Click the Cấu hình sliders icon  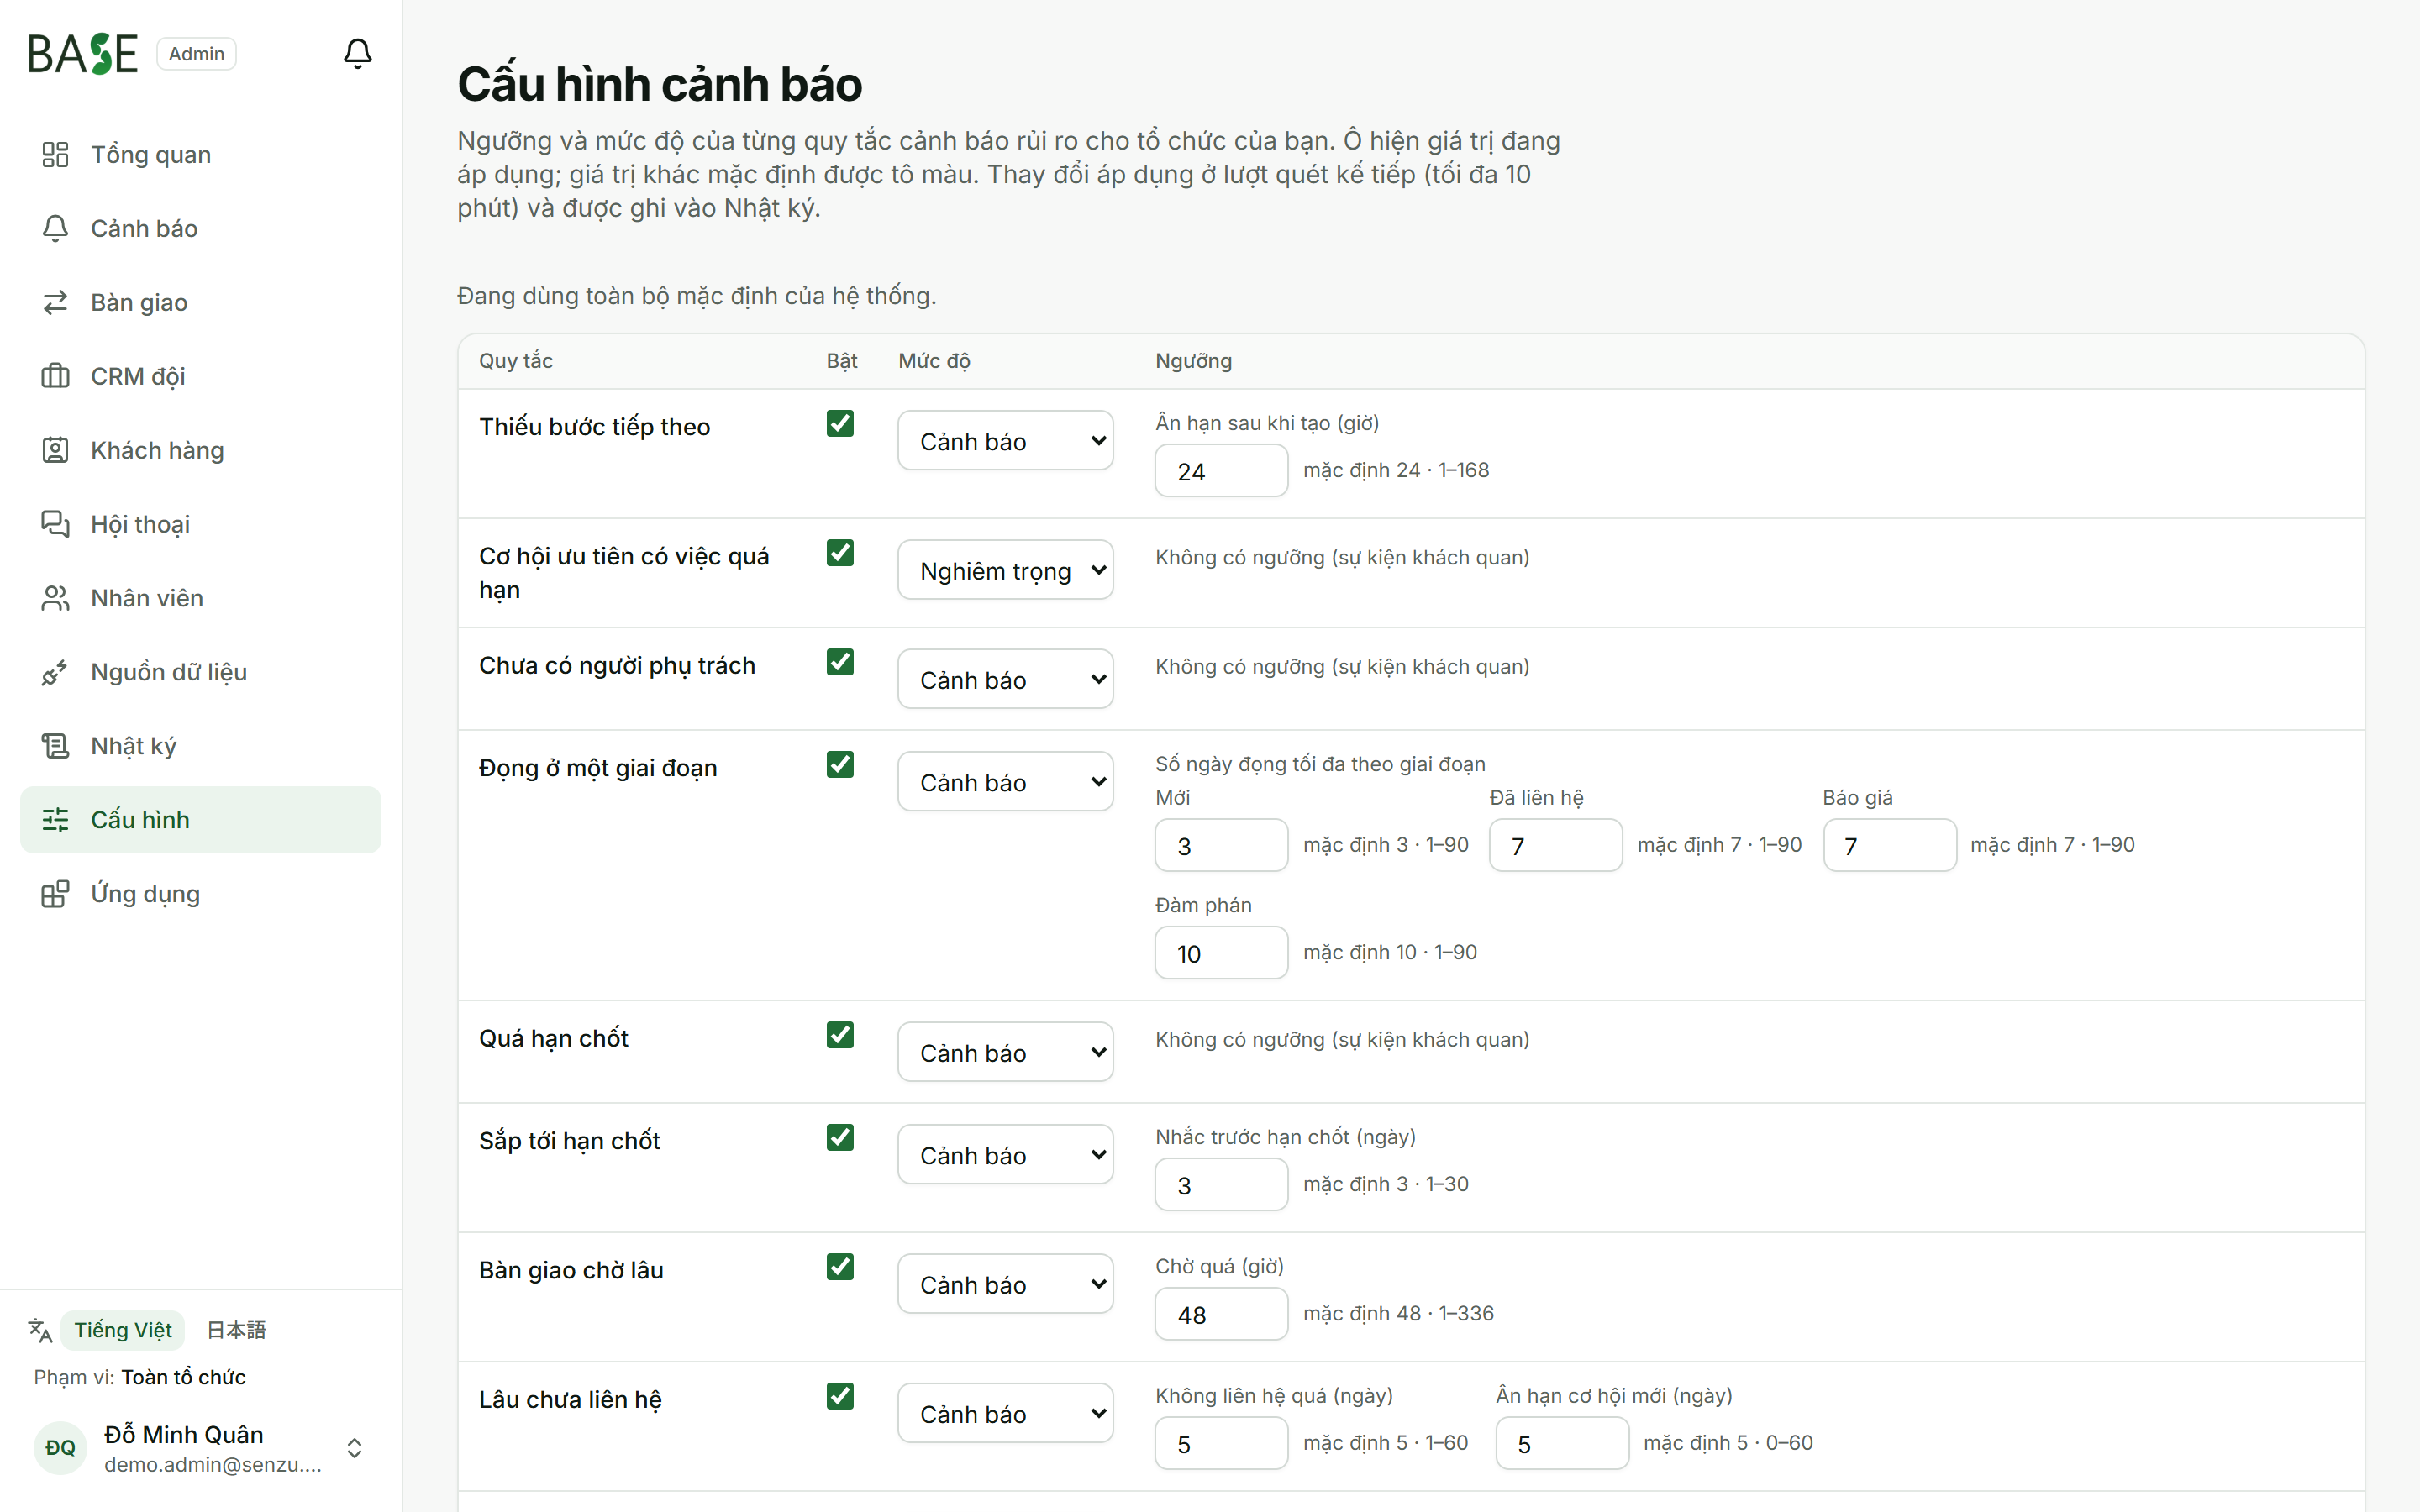[55, 820]
